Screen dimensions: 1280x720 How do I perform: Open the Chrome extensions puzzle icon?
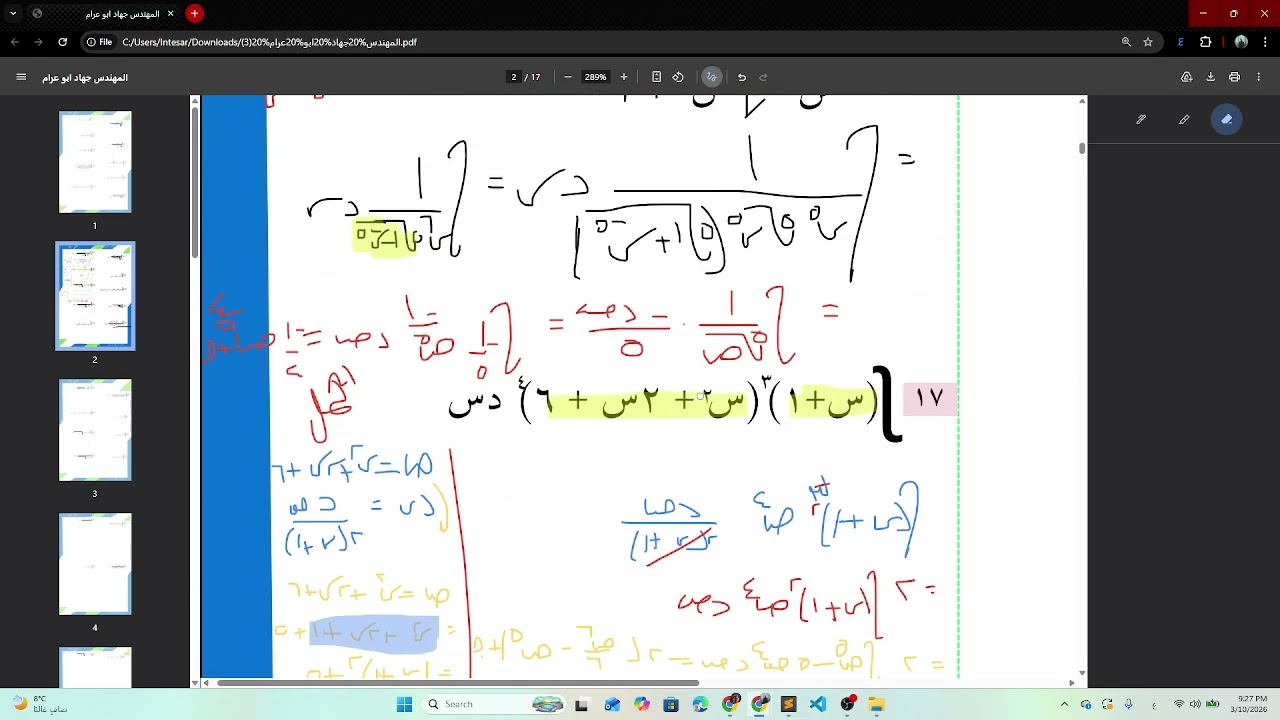pyautogui.click(x=1205, y=42)
